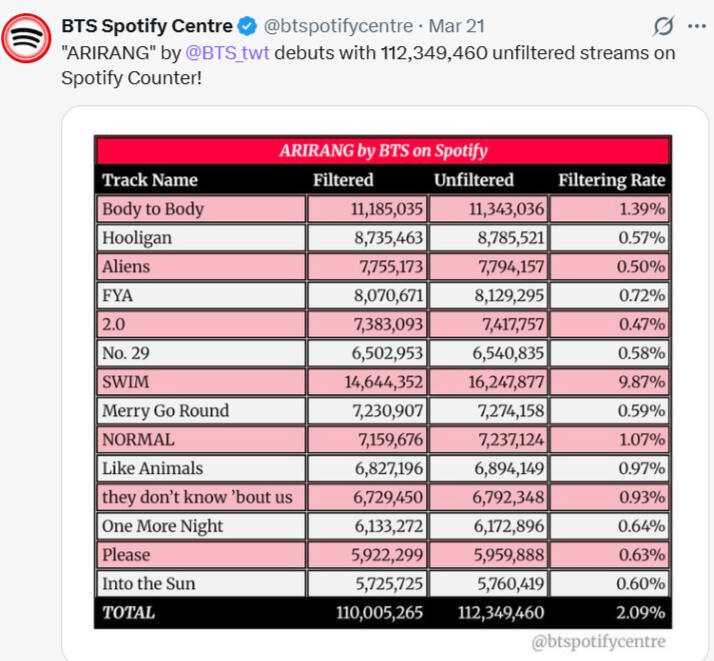Click the Track Name column header

pos(150,180)
